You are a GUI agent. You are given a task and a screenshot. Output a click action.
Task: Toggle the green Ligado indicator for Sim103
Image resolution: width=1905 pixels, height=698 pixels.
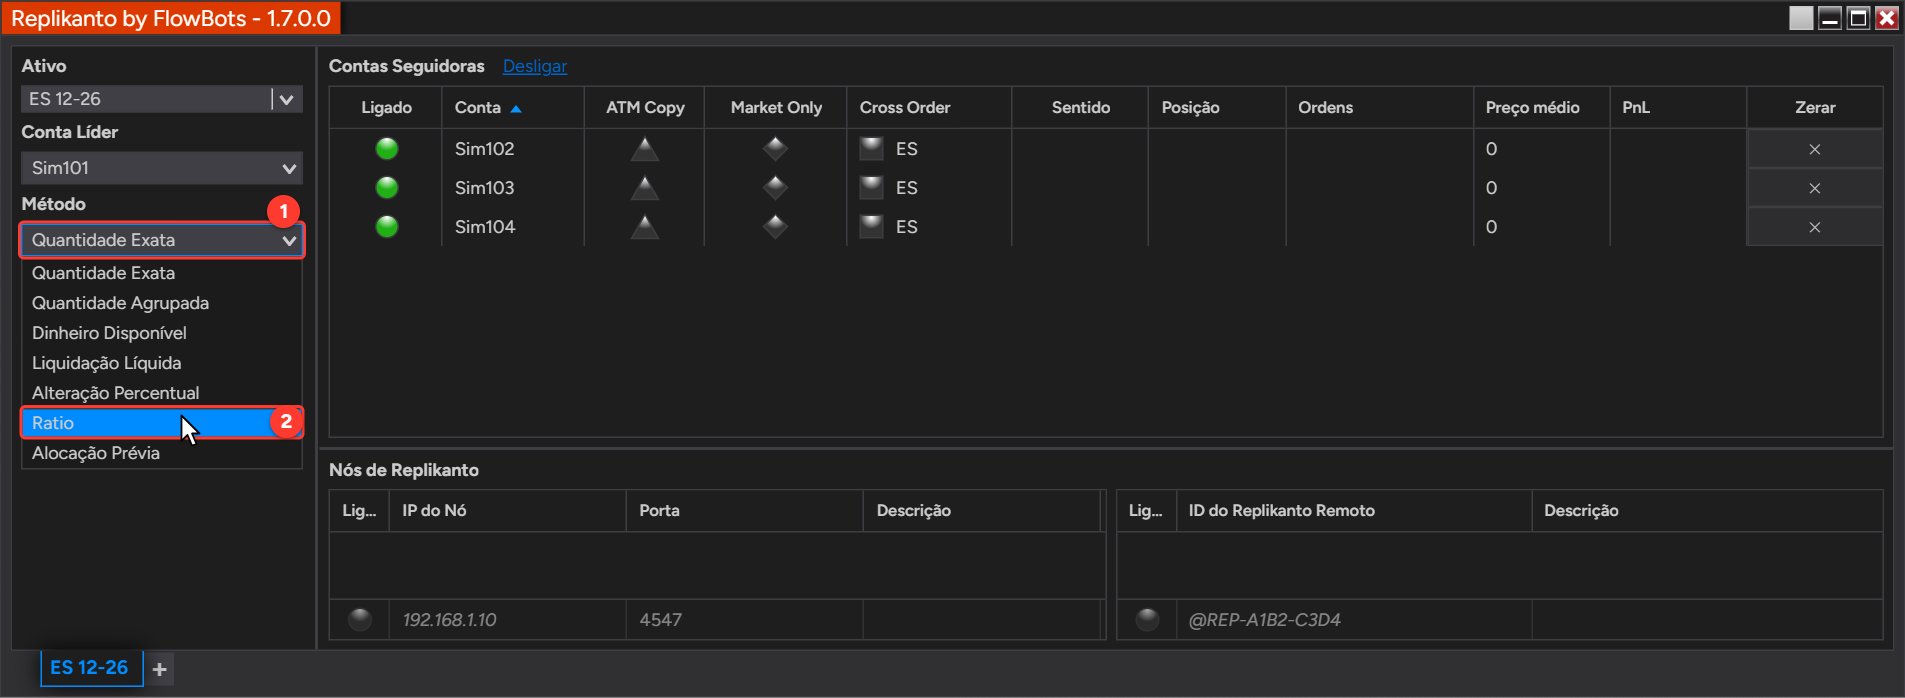(x=387, y=188)
